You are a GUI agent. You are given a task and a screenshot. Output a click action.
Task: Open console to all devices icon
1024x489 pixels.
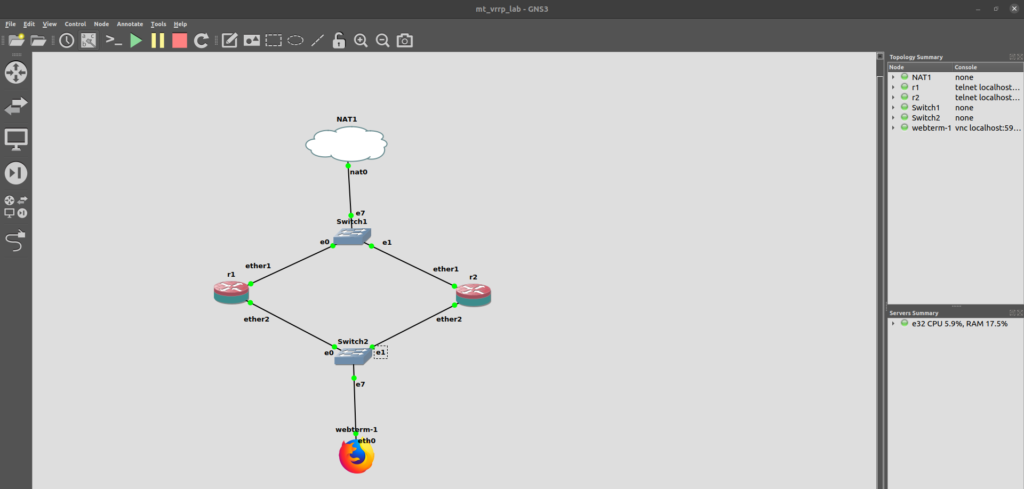point(113,41)
